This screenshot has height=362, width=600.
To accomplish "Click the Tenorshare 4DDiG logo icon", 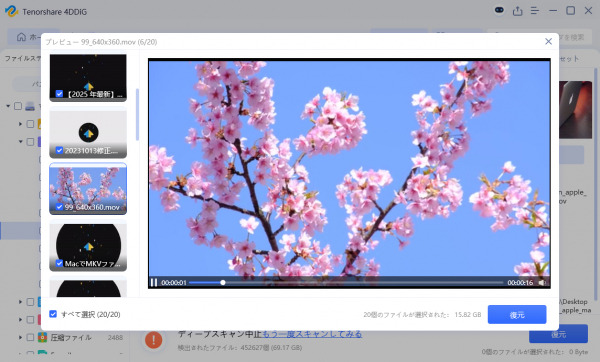I will point(11,11).
